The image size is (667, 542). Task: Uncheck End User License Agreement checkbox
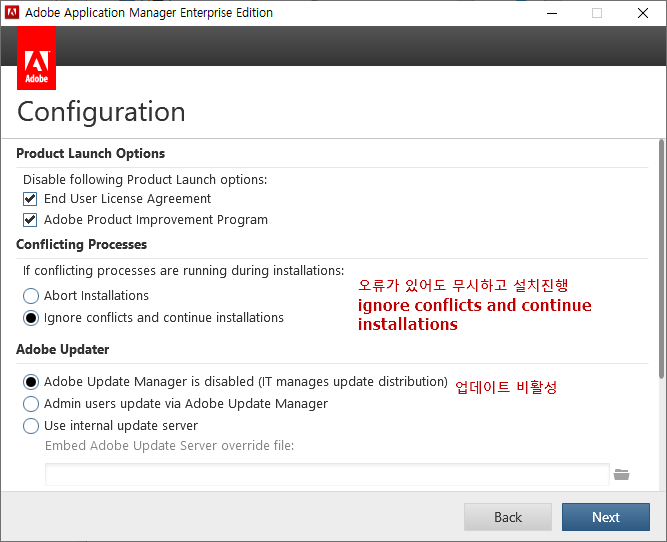tap(30, 199)
